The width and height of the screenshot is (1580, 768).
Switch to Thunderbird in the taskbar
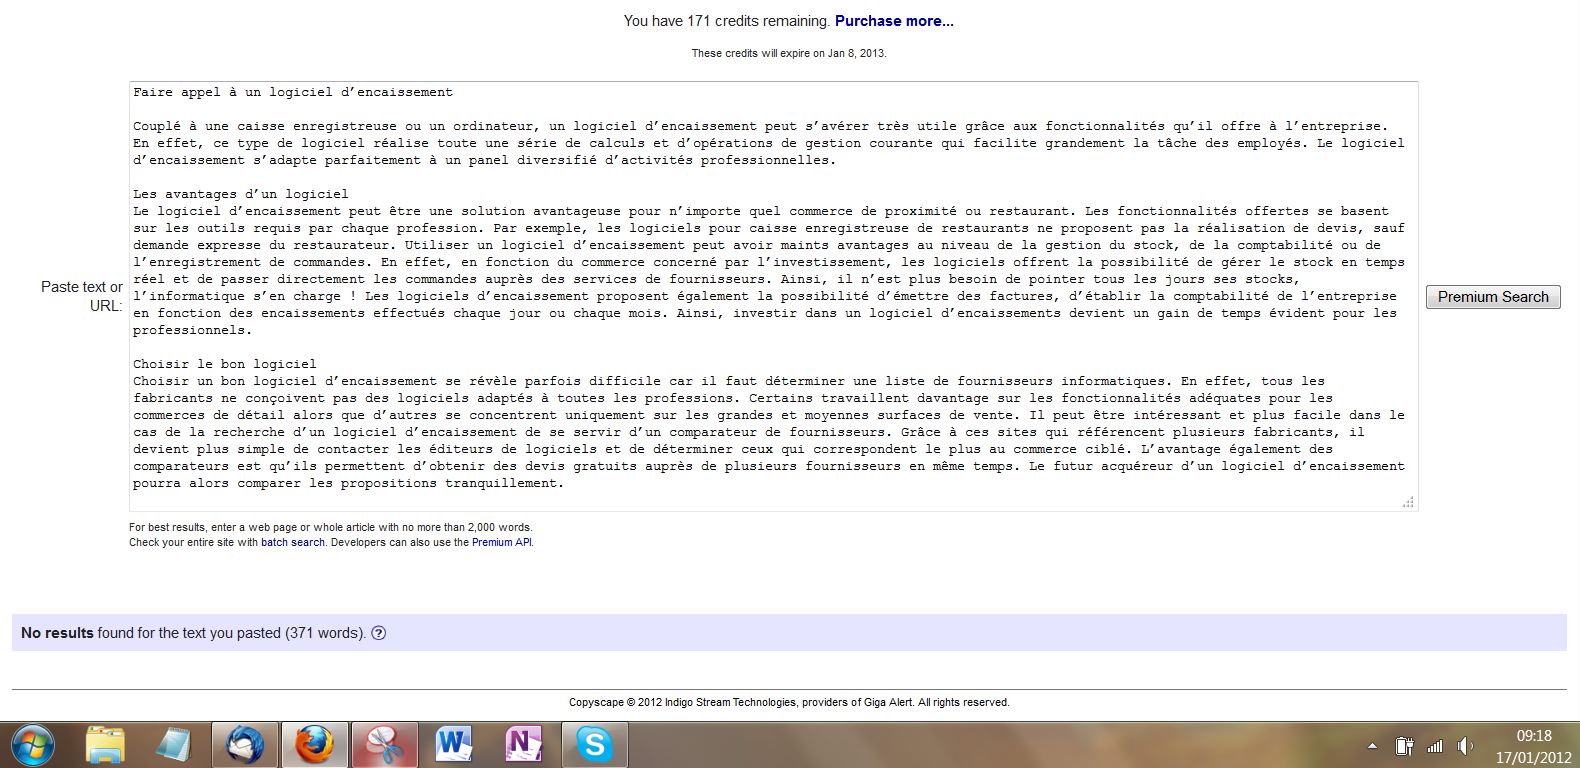[x=245, y=745]
